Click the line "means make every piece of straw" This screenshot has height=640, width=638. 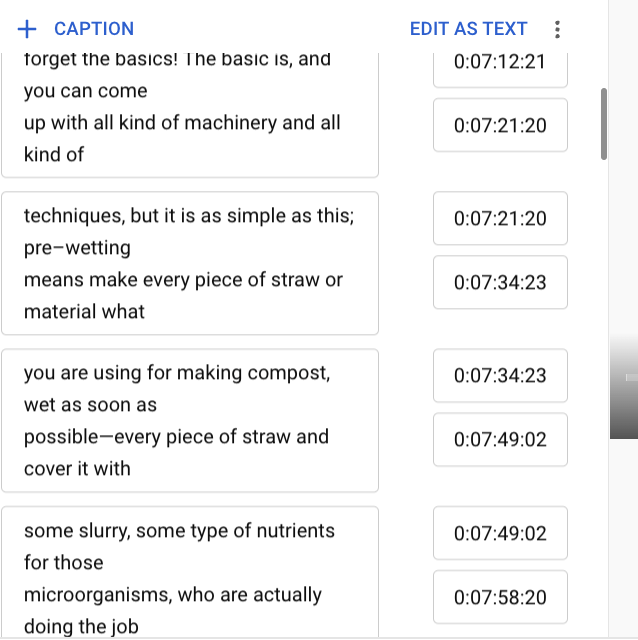[x=183, y=280]
